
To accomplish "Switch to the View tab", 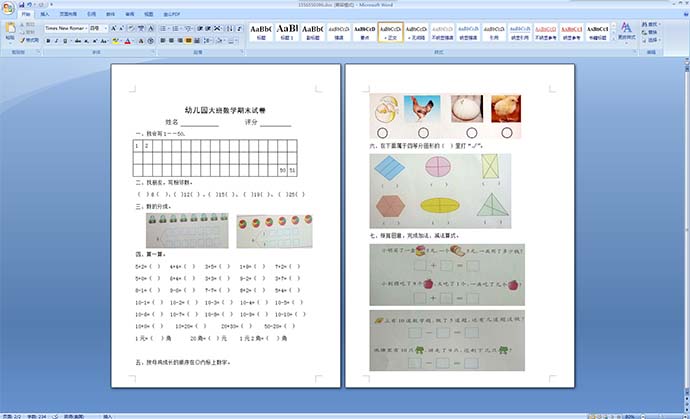I will 149,15.
